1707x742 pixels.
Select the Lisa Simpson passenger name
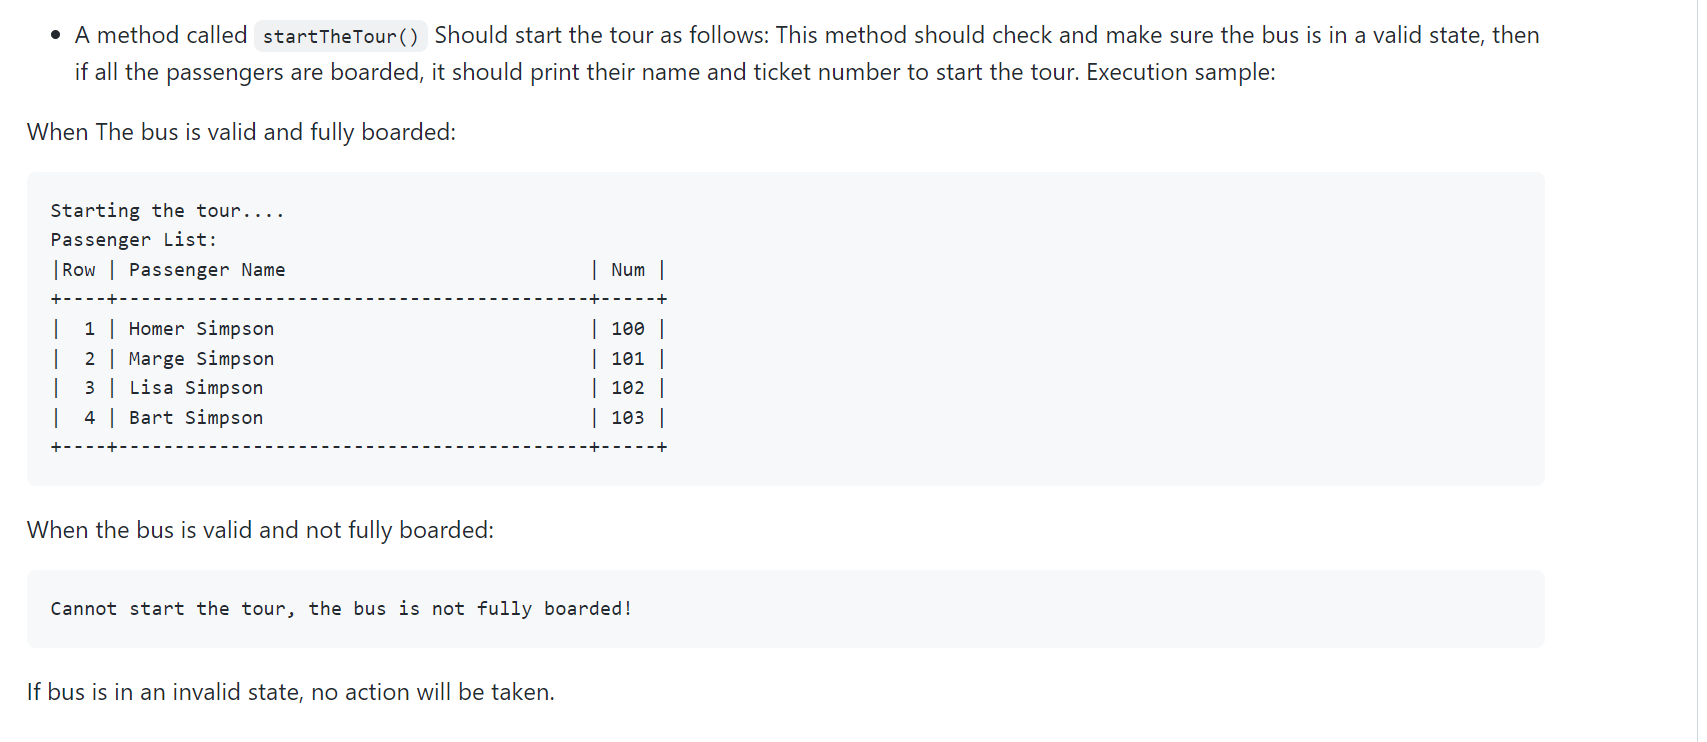pyautogui.click(x=196, y=388)
